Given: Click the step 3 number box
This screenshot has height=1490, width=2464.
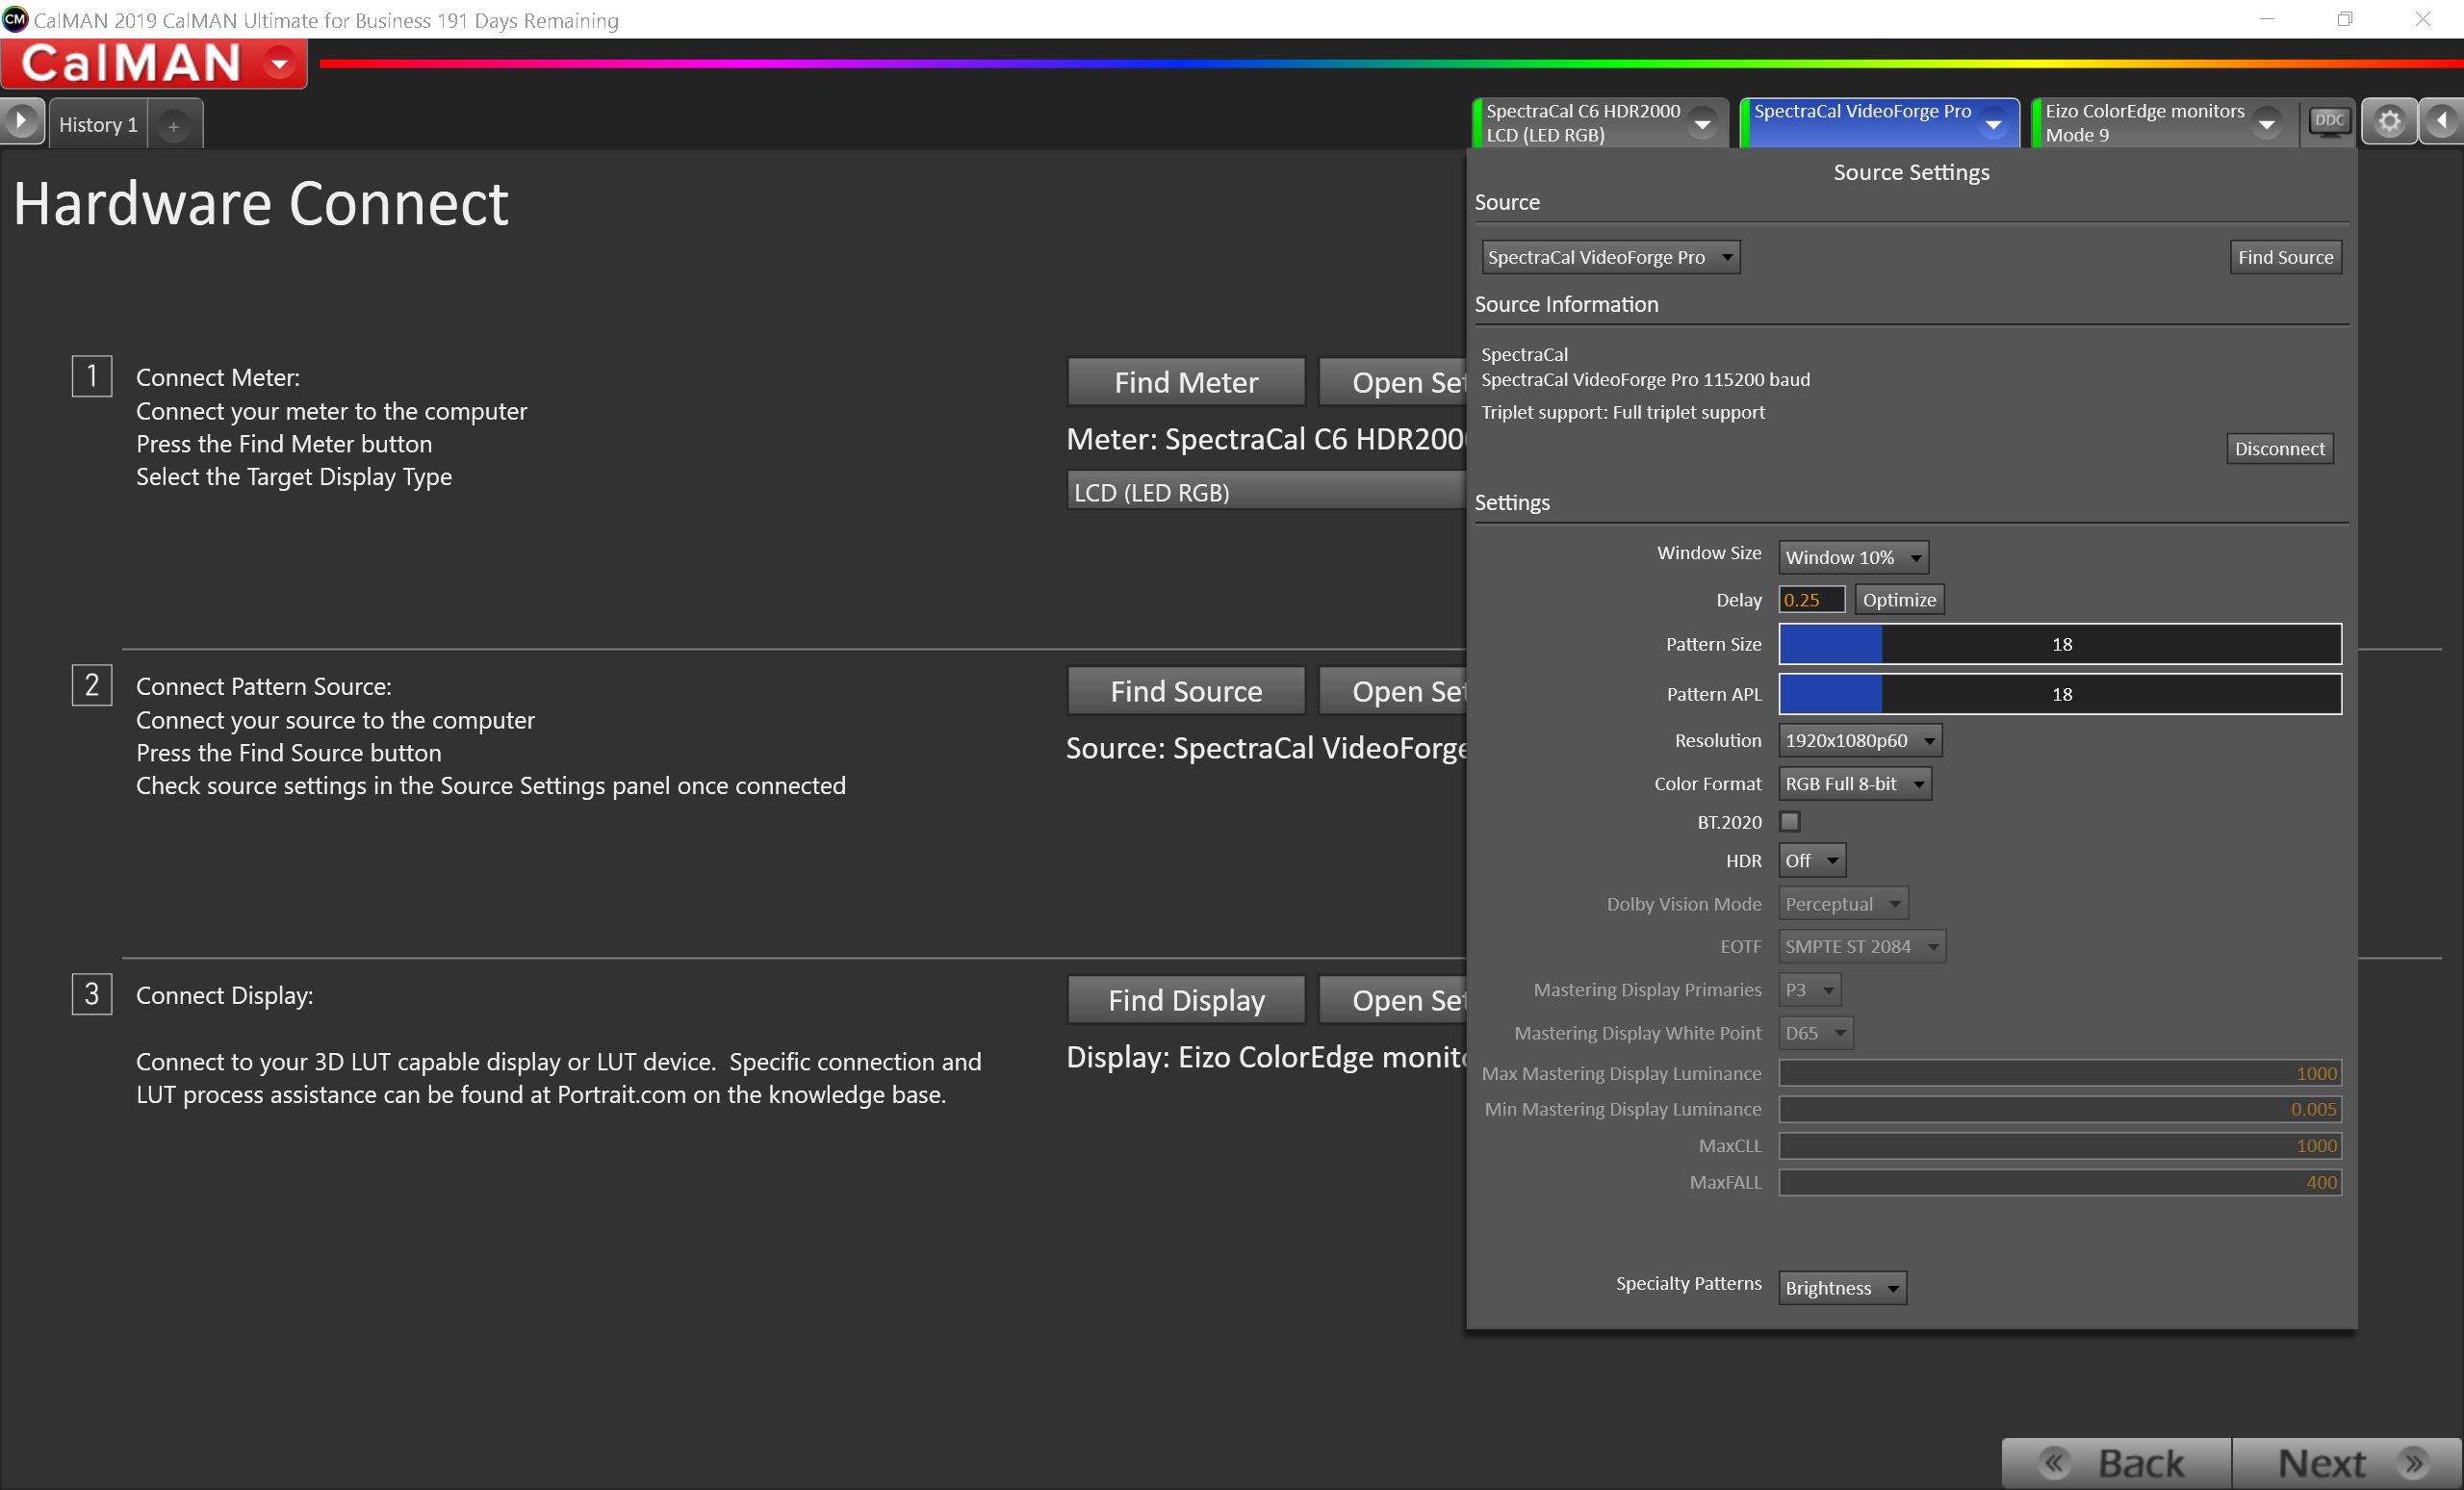Looking at the screenshot, I should [x=92, y=994].
